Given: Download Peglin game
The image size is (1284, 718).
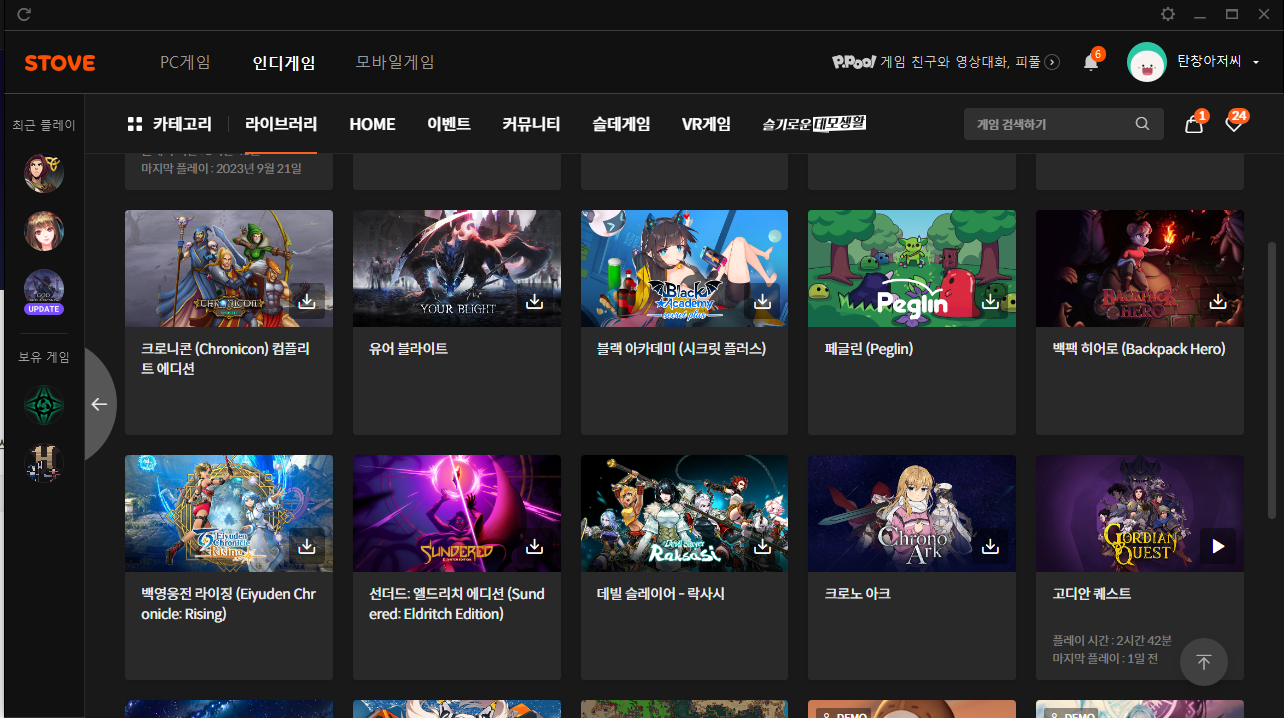Looking at the screenshot, I should pos(991,301).
